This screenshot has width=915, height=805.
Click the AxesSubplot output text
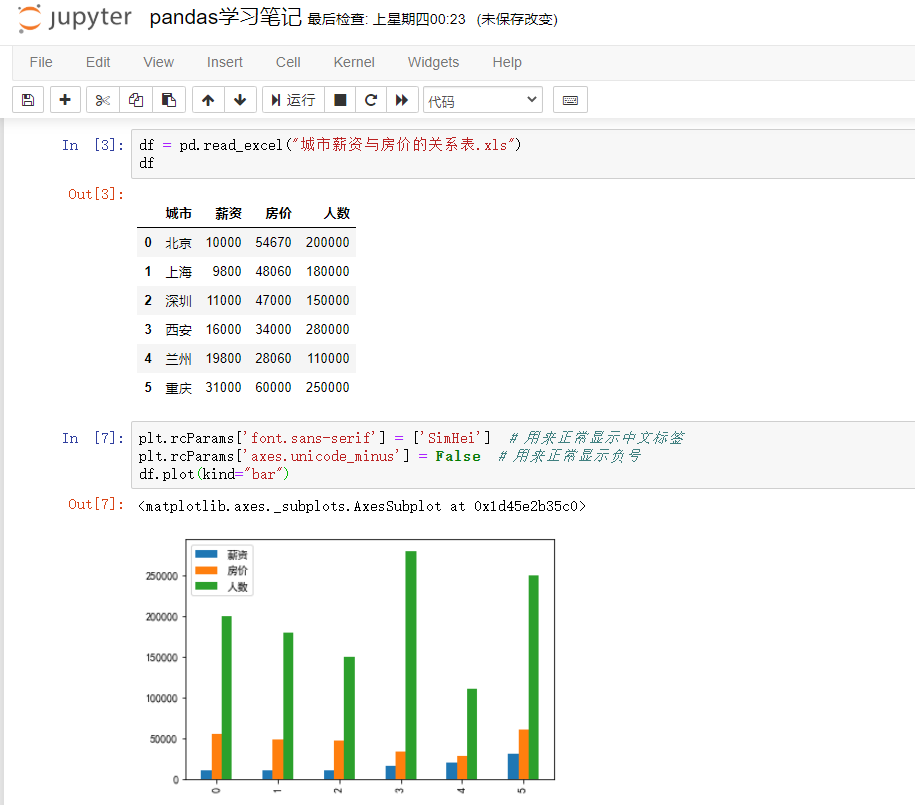point(362,506)
